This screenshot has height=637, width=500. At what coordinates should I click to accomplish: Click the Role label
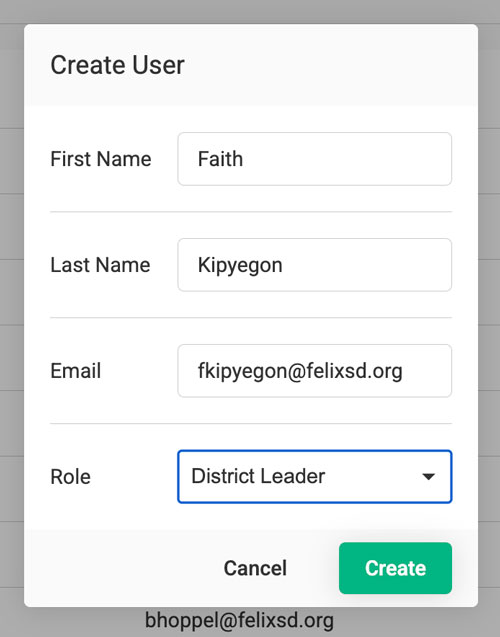[x=70, y=477]
